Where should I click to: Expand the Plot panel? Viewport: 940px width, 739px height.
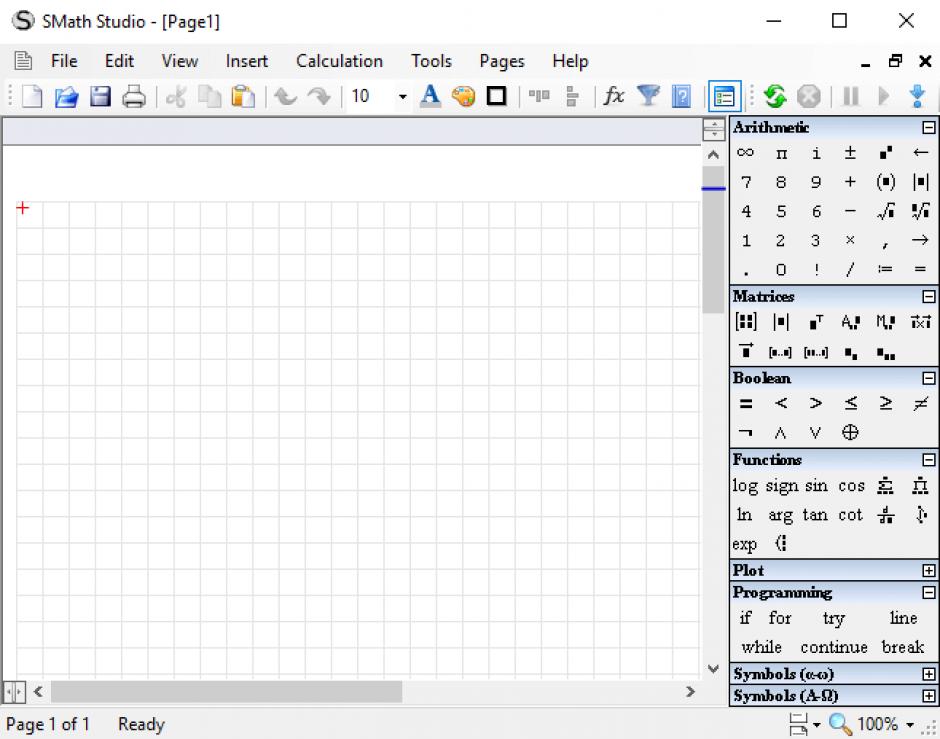point(929,571)
